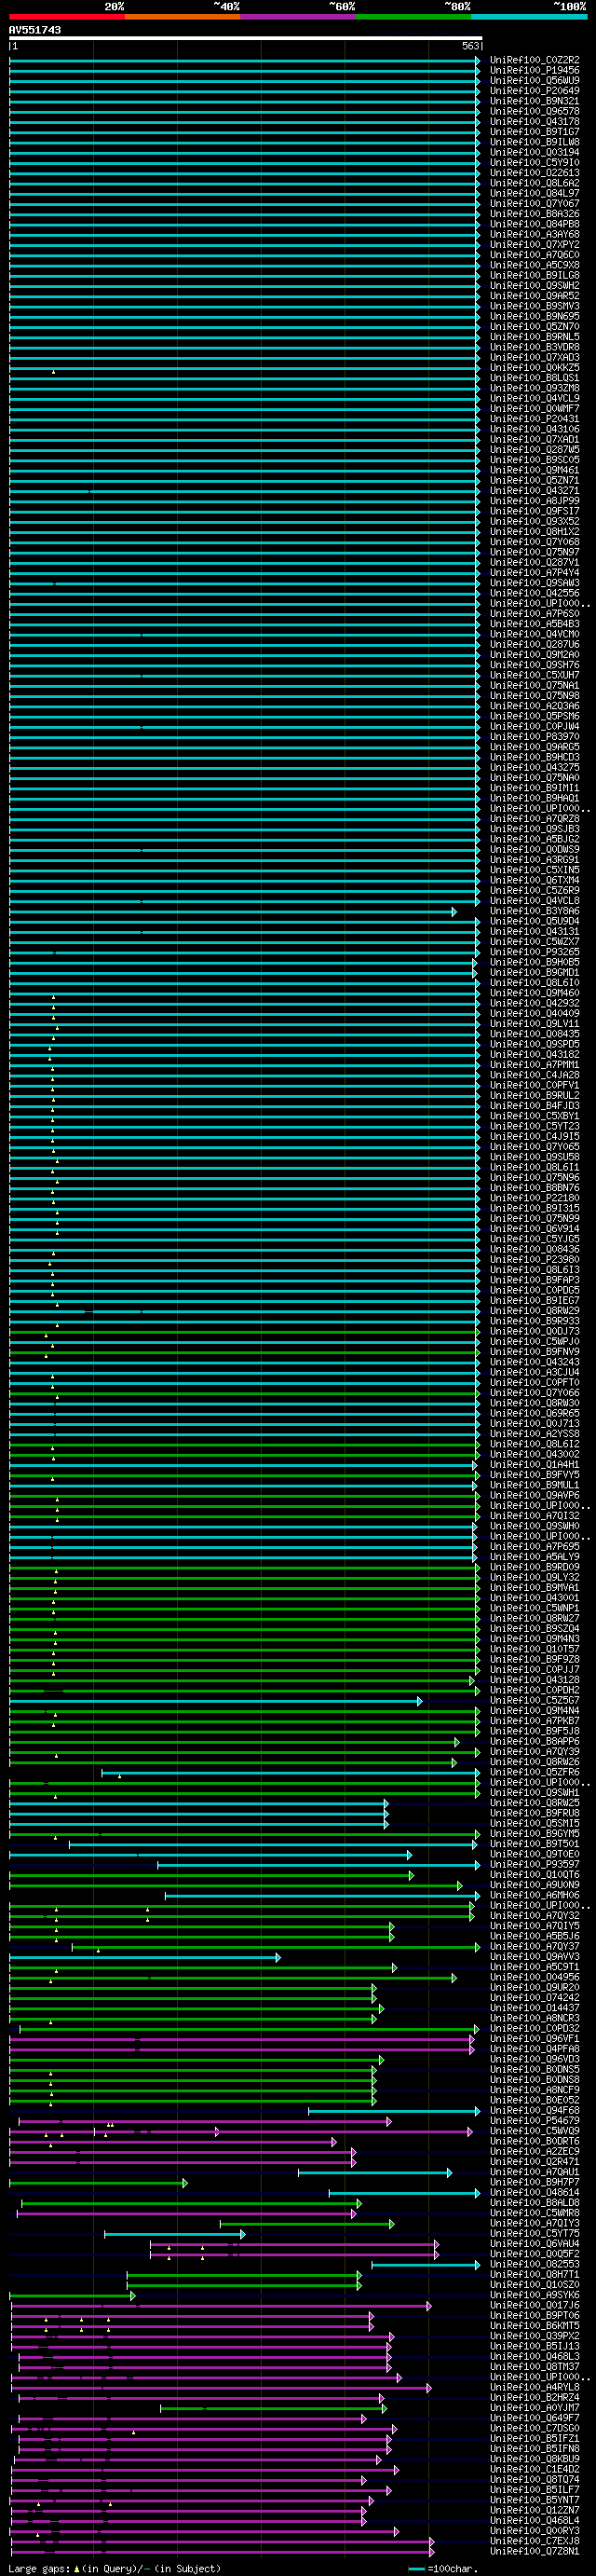596x2576 pixels.
Task: Select the UniRef100_Q03194 label
Action: tap(535, 152)
